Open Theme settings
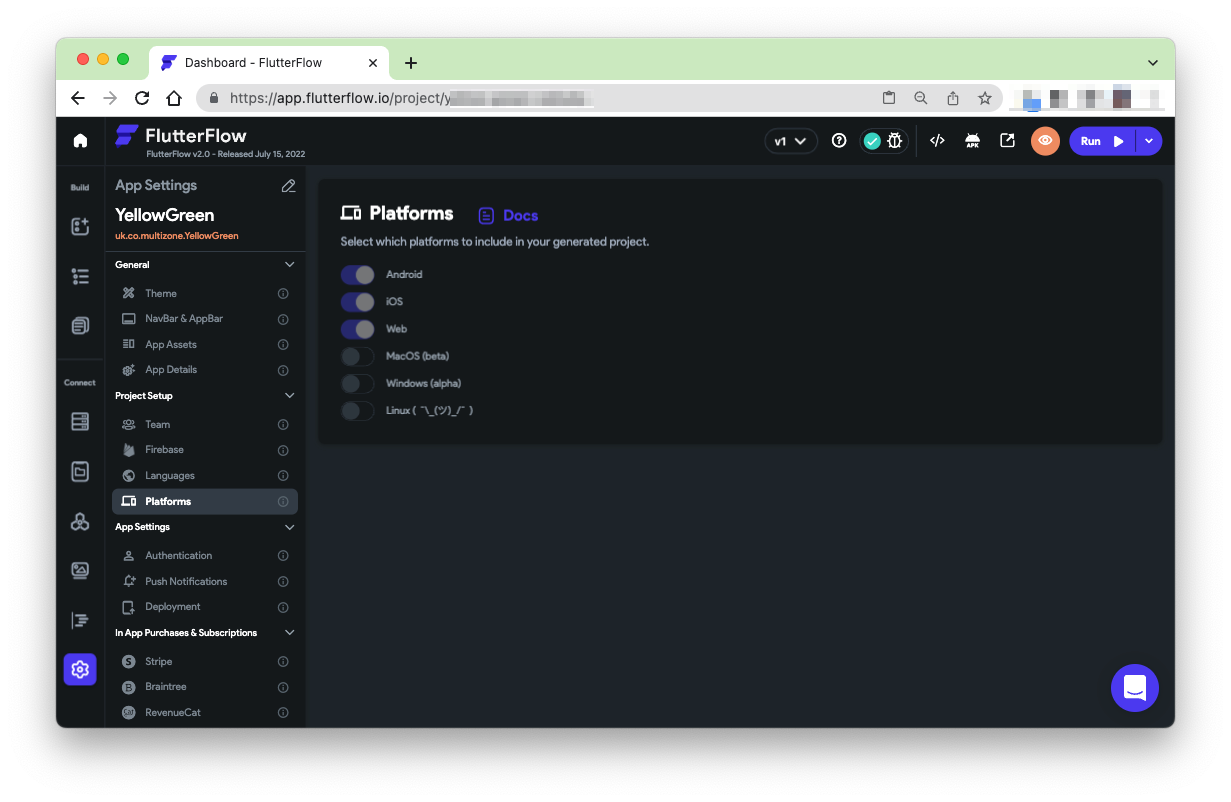This screenshot has width=1231, height=802. tap(205, 294)
